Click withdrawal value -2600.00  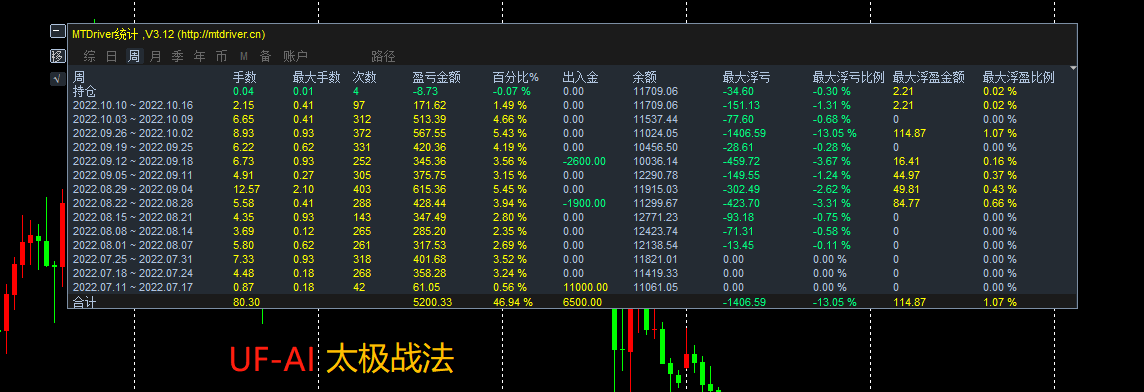(x=584, y=161)
